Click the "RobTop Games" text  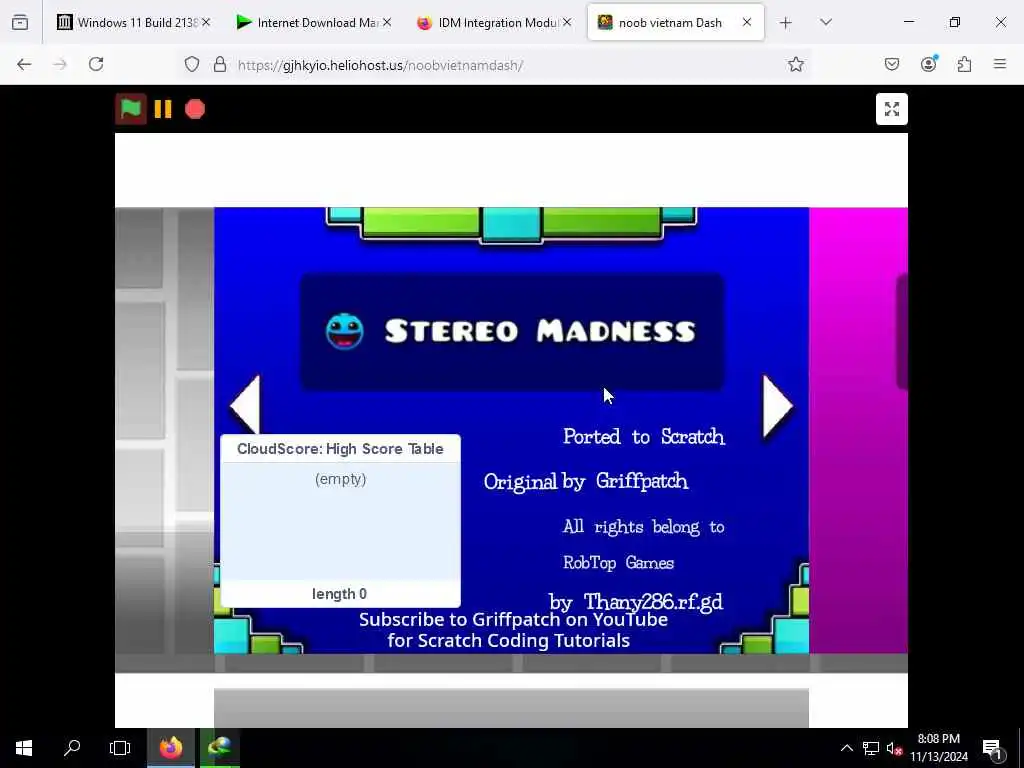(618, 562)
